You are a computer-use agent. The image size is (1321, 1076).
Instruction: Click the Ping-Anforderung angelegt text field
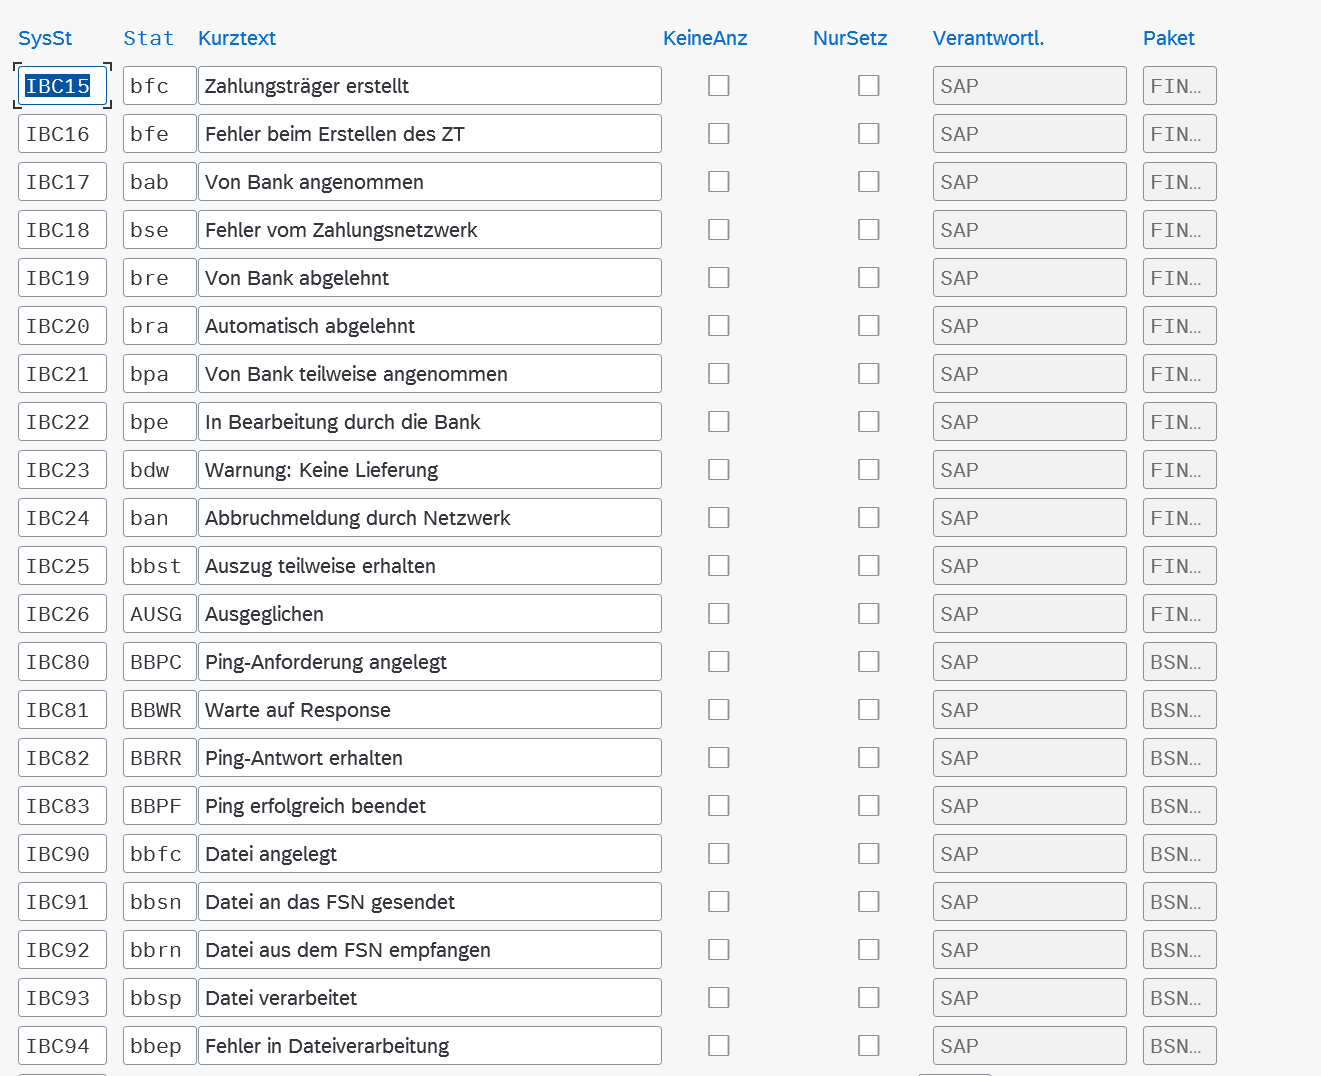click(x=429, y=662)
